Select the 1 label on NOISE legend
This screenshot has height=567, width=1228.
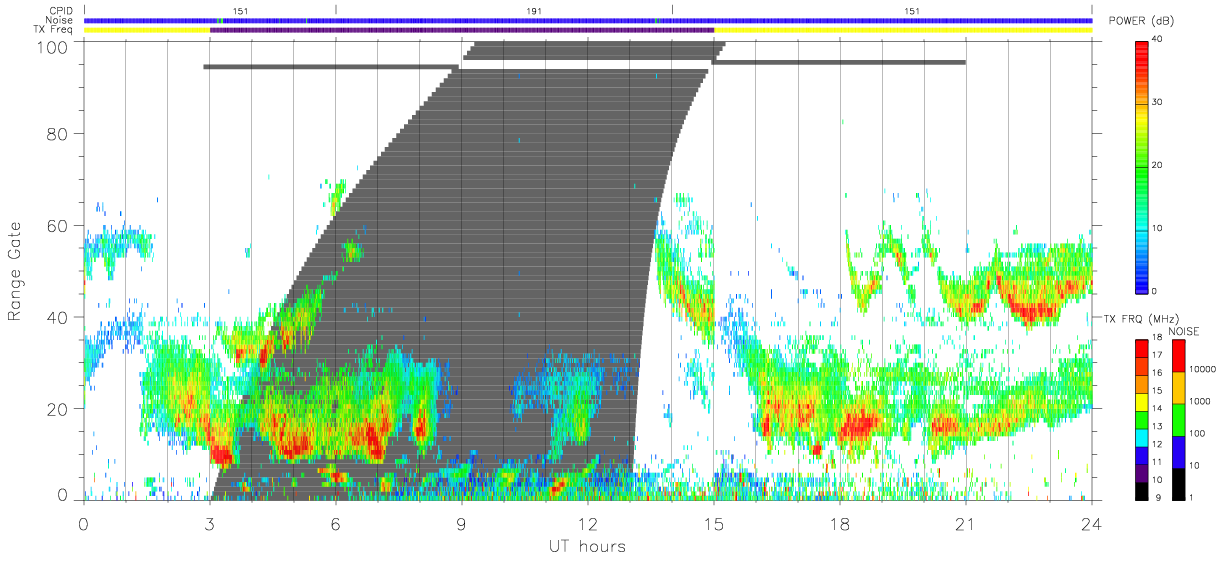(1191, 497)
